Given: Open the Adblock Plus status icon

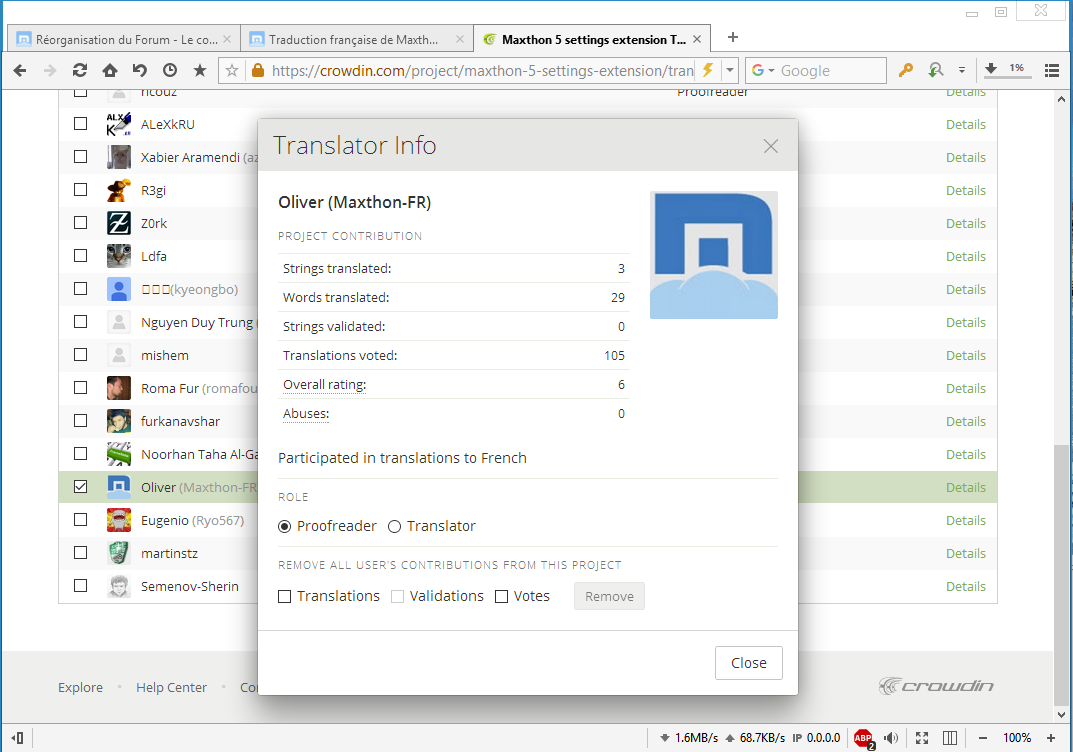Looking at the screenshot, I should (864, 738).
